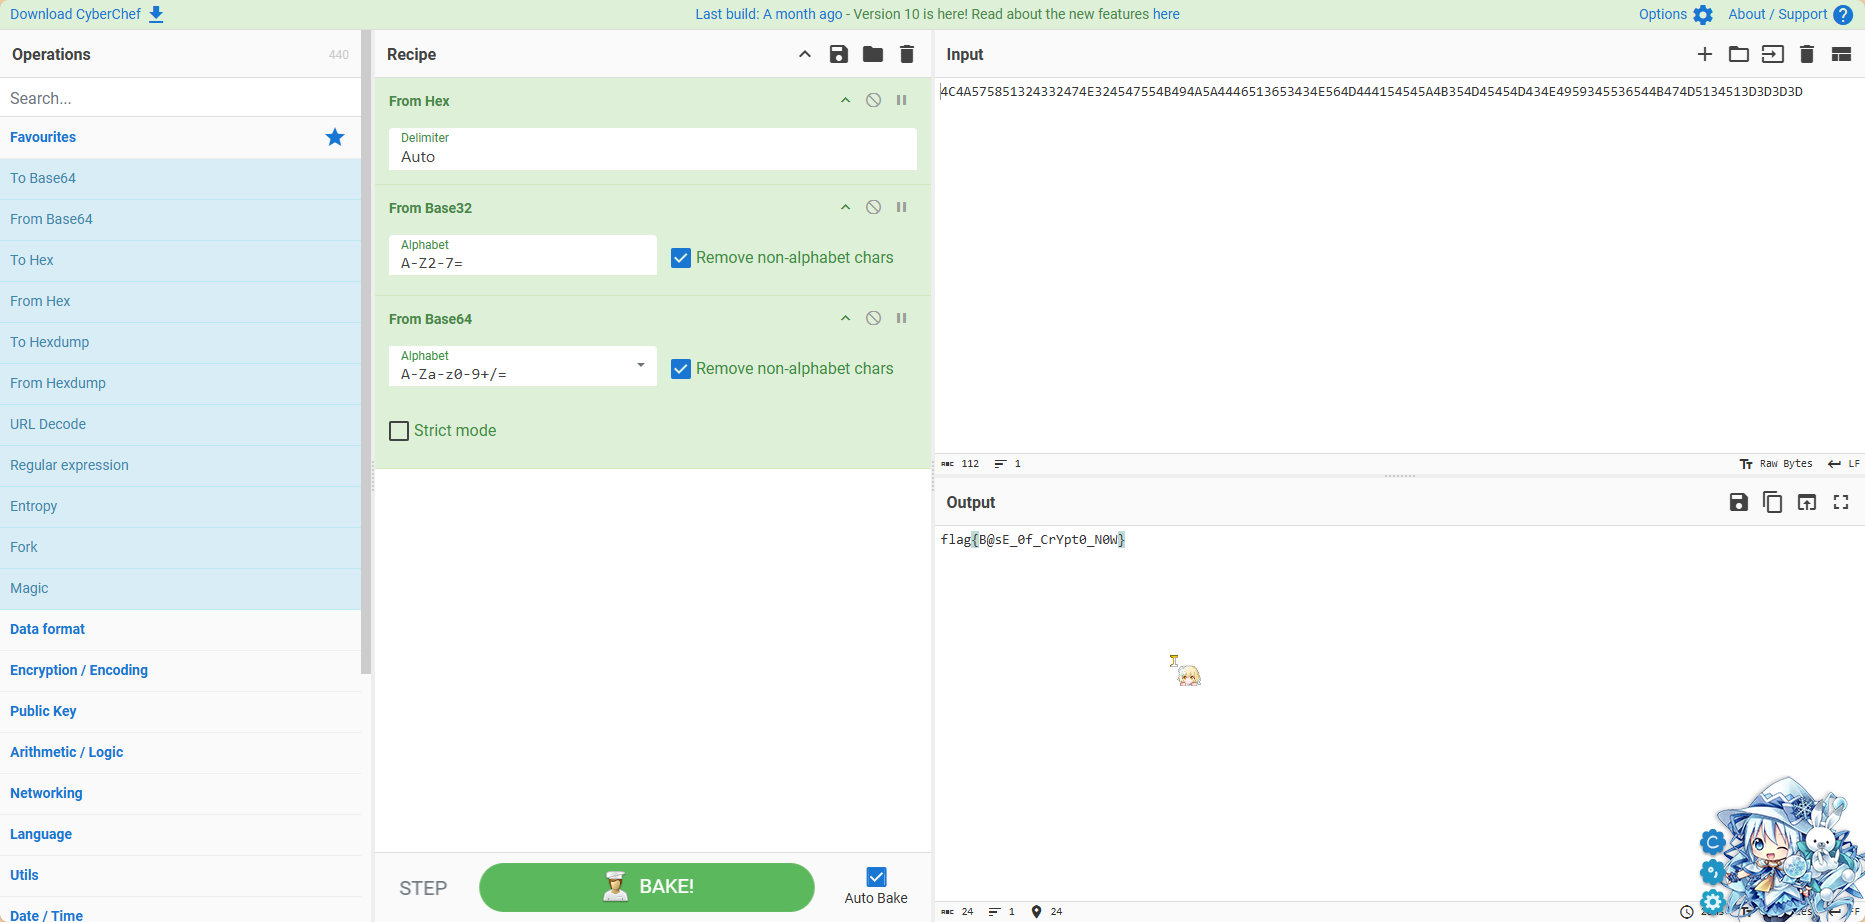Save the current recipe

[838, 54]
